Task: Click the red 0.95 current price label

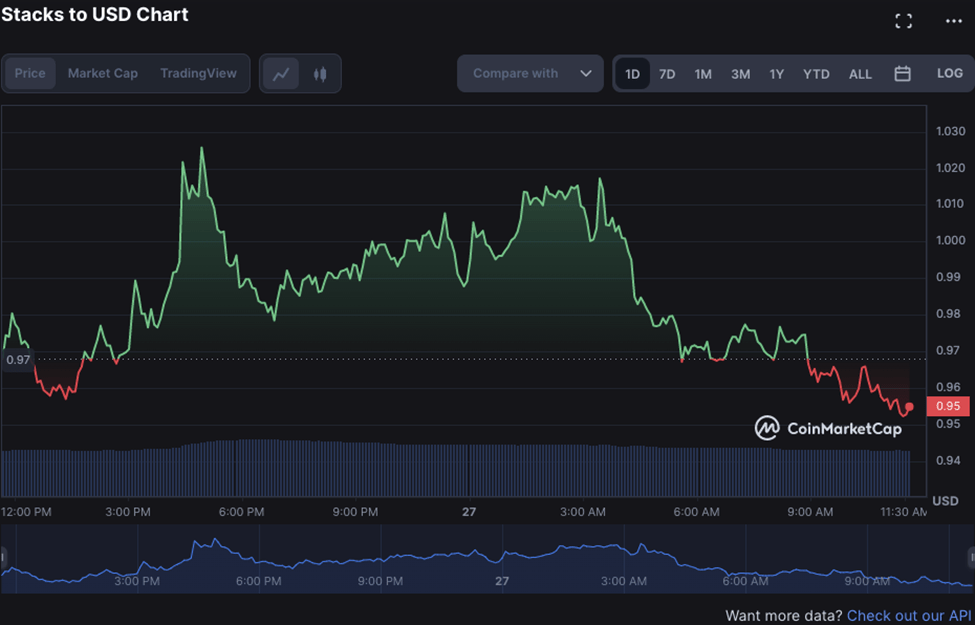Action: coord(948,406)
